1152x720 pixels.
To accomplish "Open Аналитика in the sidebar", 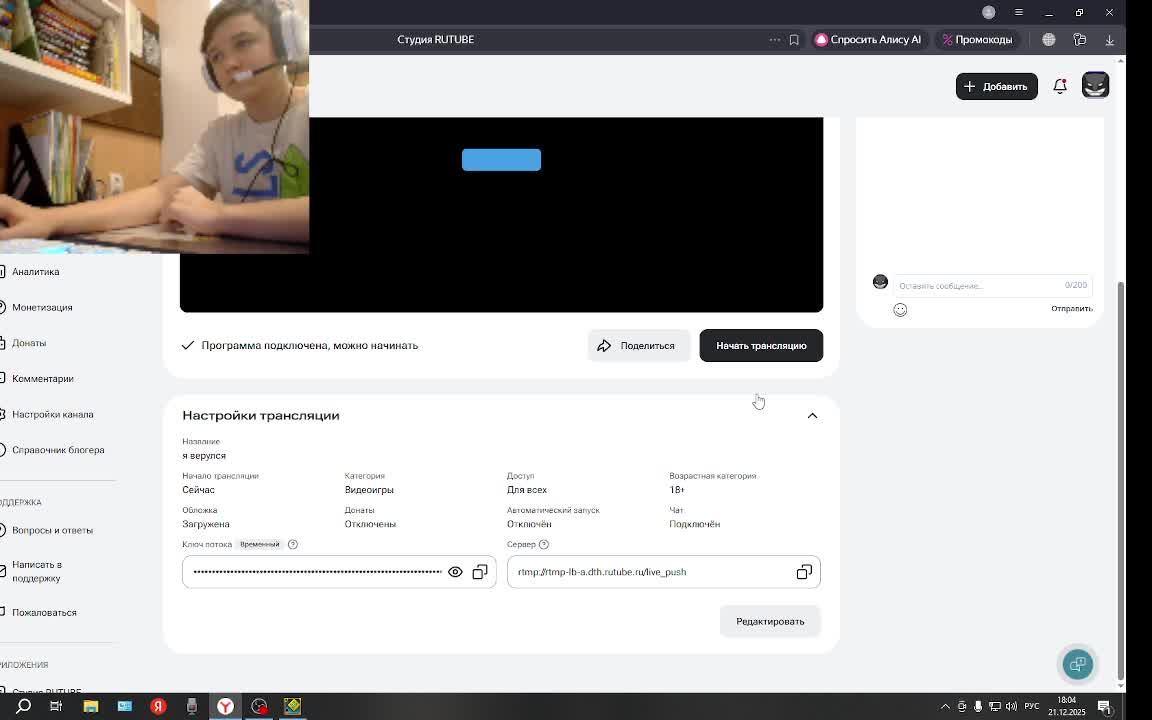I will [x=35, y=272].
